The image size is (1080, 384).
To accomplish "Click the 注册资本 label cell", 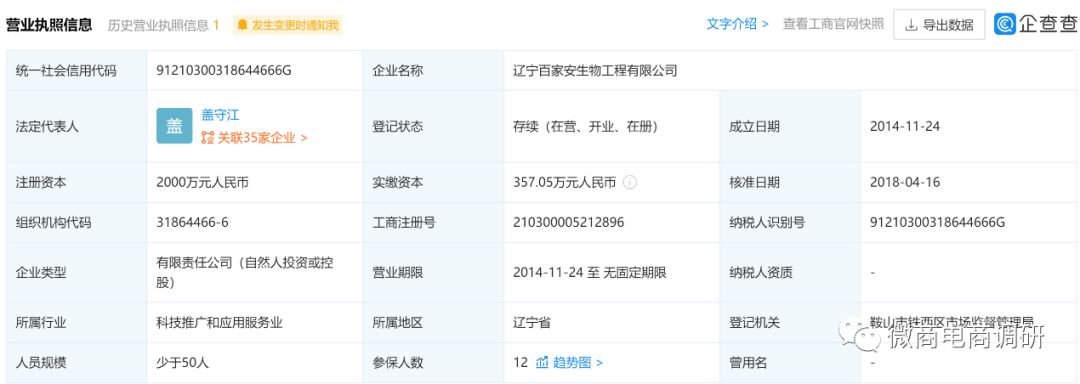I will pos(76,183).
